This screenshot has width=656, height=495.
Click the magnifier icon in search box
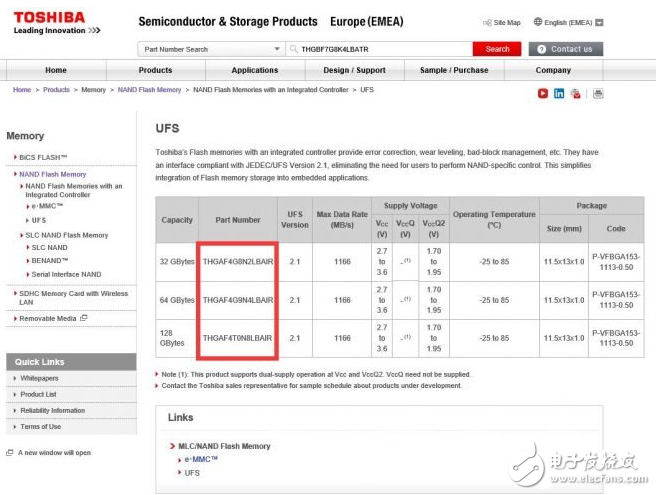tap(293, 49)
